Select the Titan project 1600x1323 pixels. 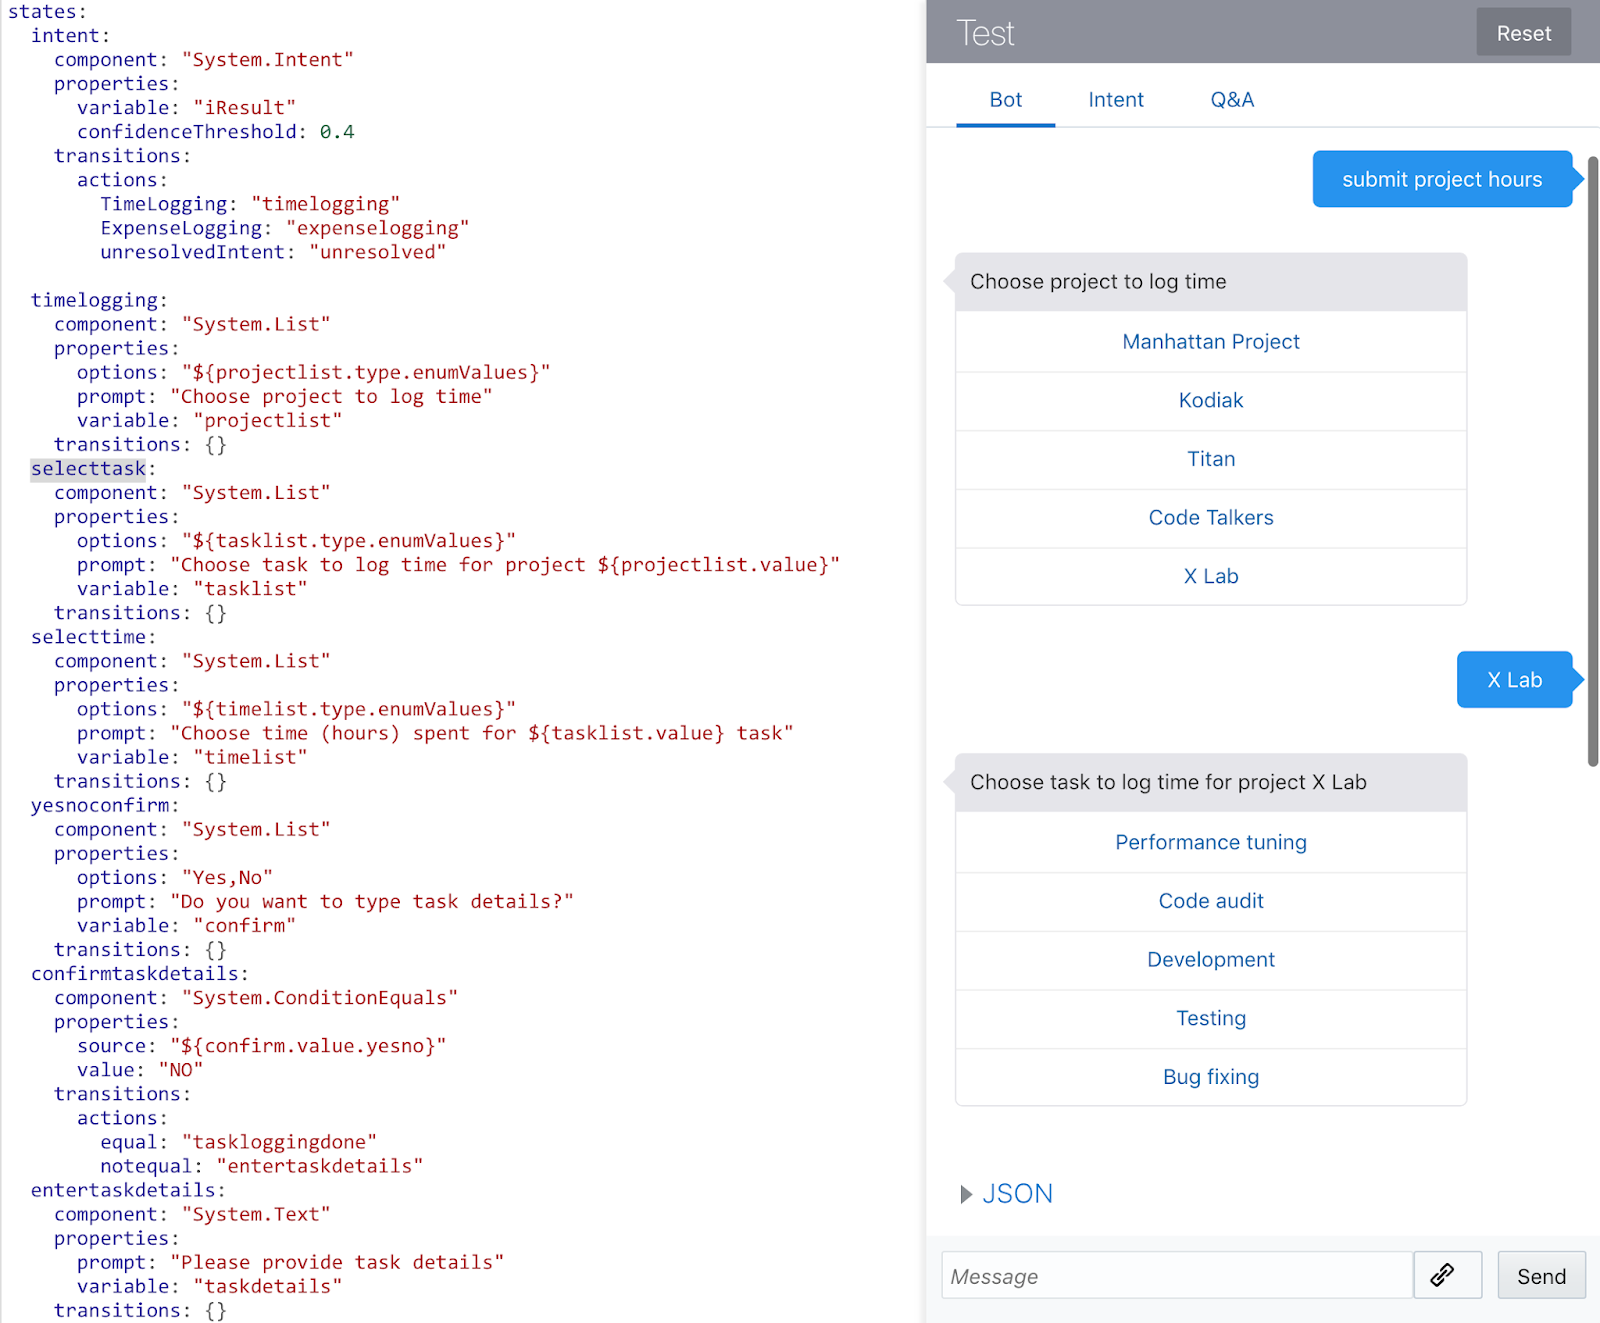tap(1210, 458)
